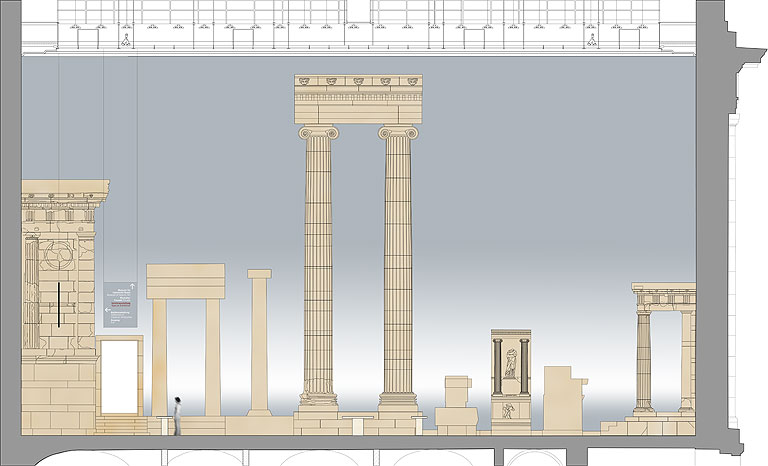
Task: Select the small figure on the right roof gantry
Action: [592, 41]
